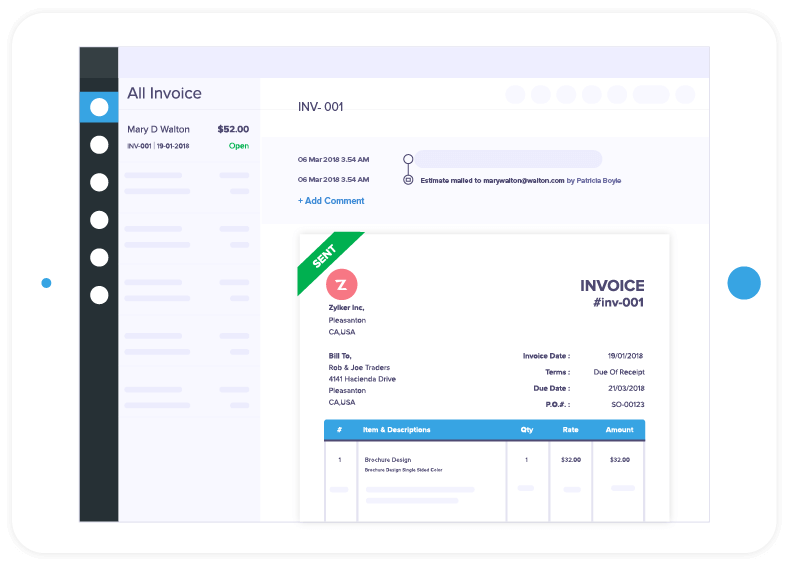Click Item & Descriptions column header
The width and height of the screenshot is (789, 566).
click(x=397, y=430)
